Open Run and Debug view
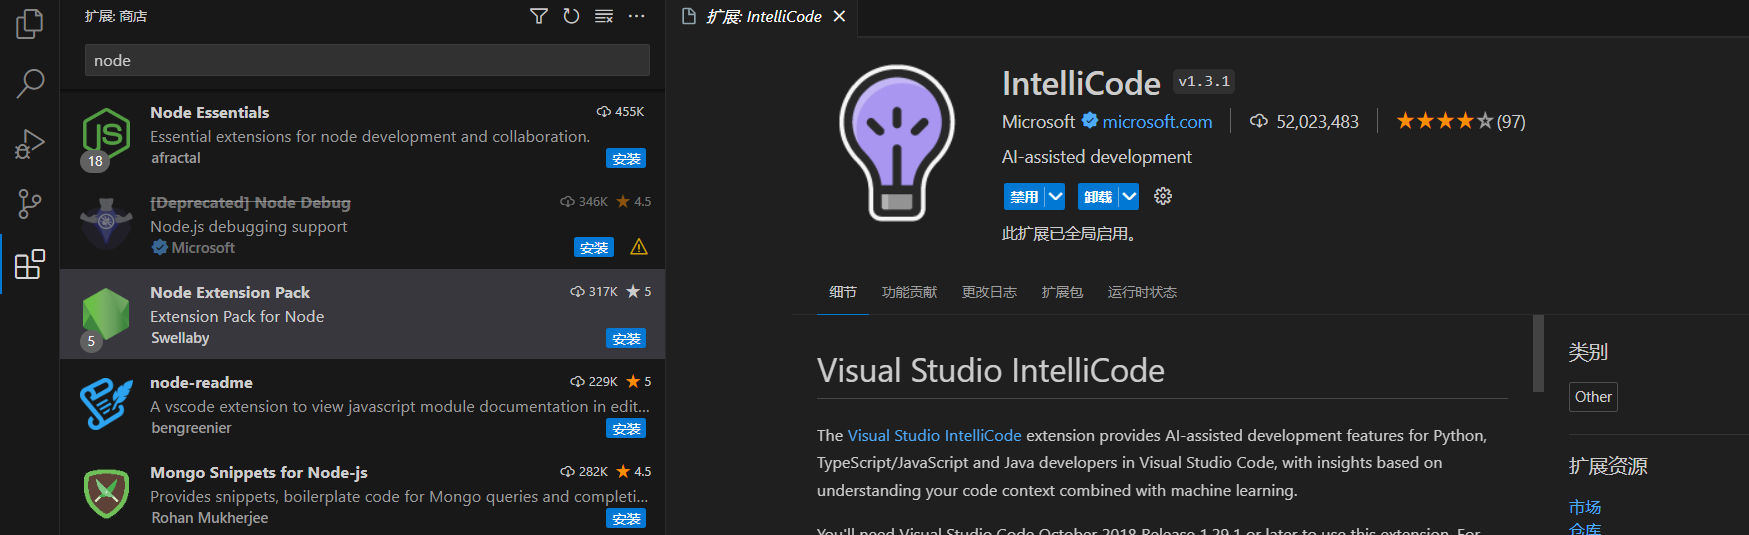This screenshot has width=1749, height=535. [x=30, y=144]
